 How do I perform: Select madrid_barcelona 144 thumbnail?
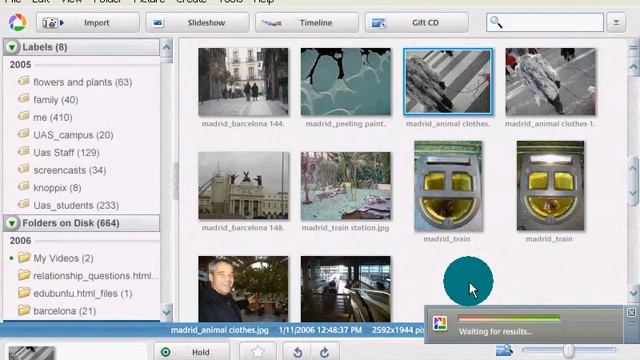(243, 82)
